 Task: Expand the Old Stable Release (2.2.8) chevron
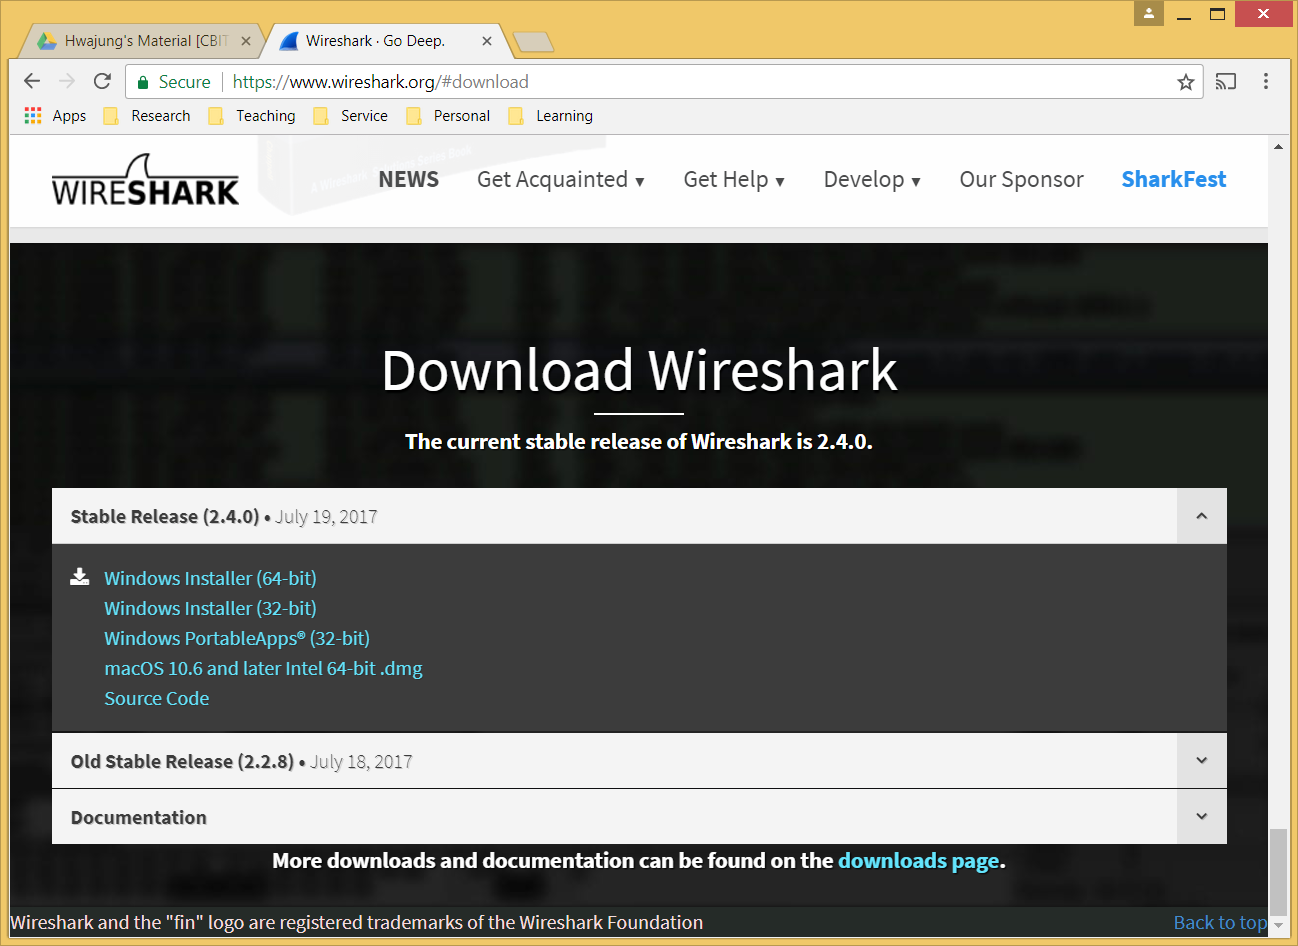tap(1202, 761)
